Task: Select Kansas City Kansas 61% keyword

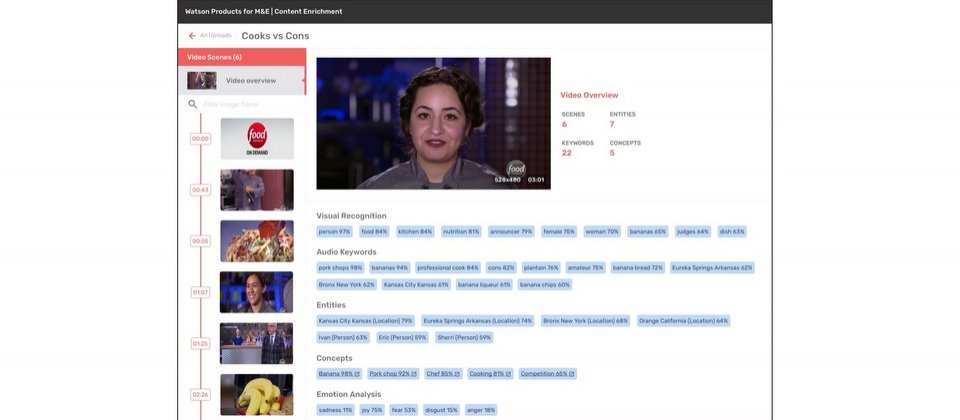Action: (x=416, y=285)
